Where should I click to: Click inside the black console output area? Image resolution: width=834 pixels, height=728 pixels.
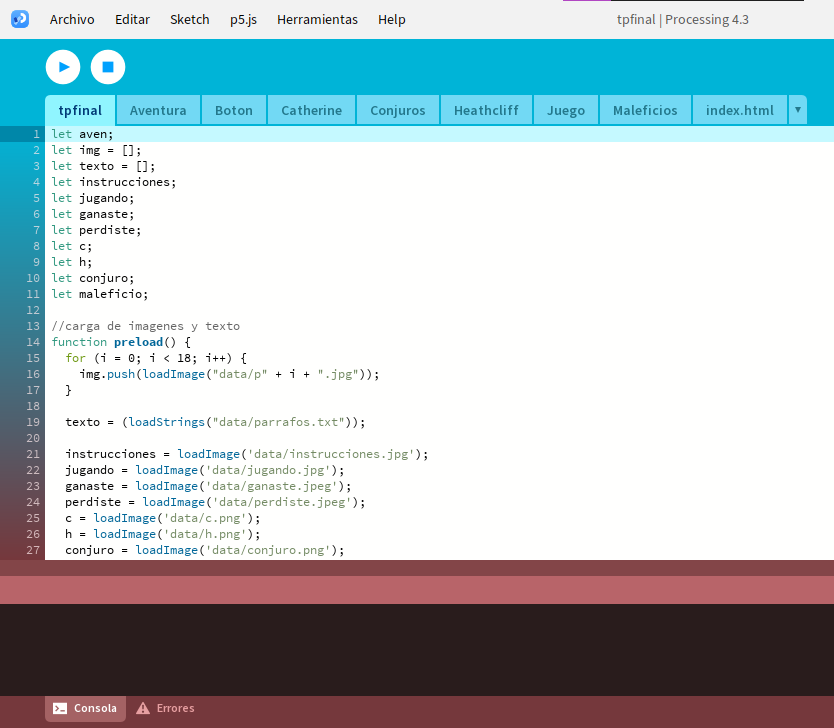[417, 649]
